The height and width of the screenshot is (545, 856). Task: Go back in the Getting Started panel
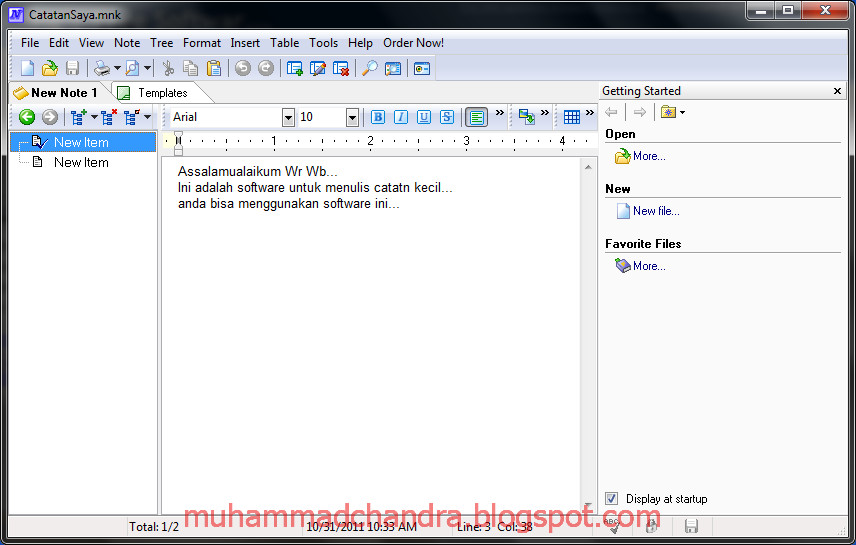pyautogui.click(x=611, y=112)
